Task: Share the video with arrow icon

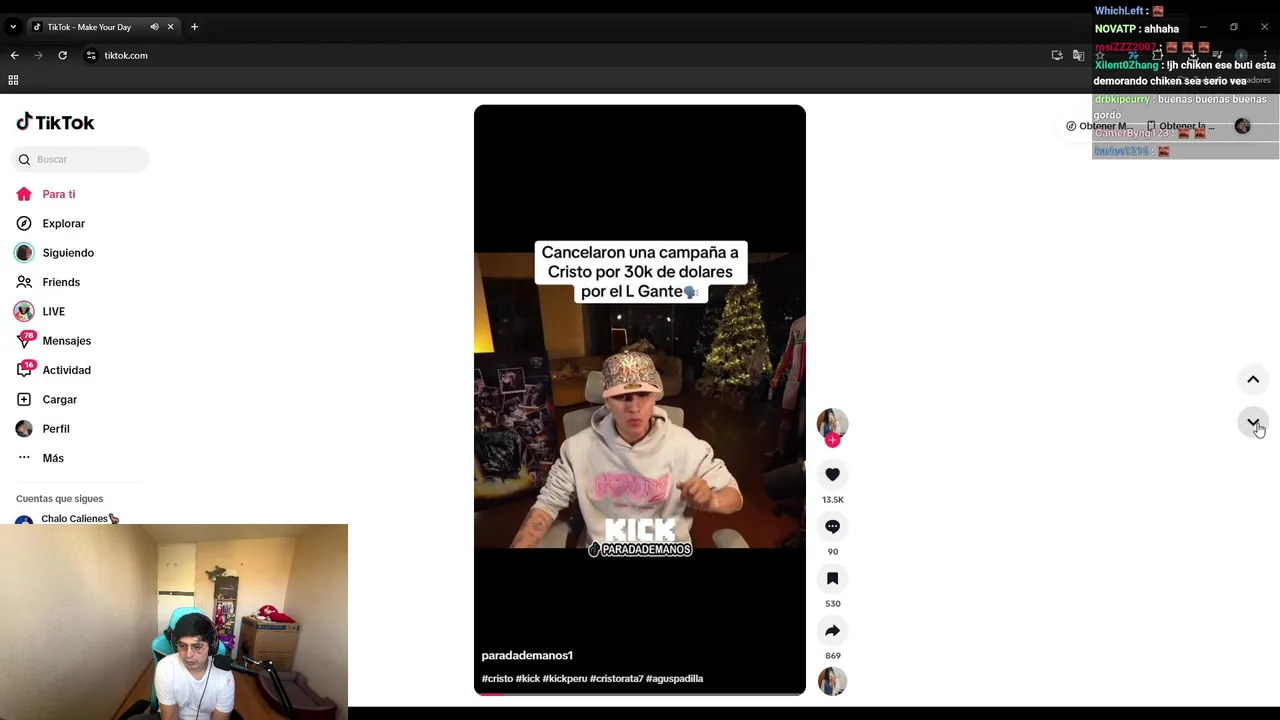Action: pos(832,630)
